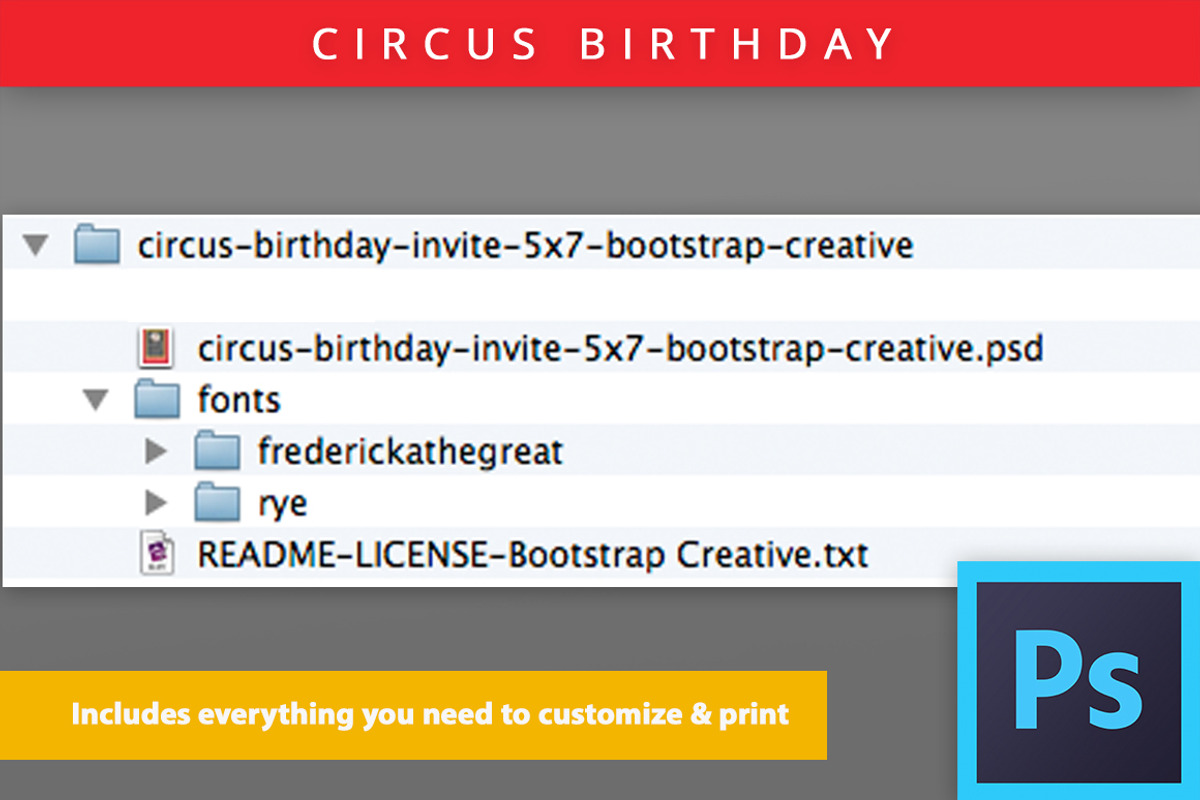Click the frederickathegreat folder icon
1200x800 pixels.
[216, 451]
